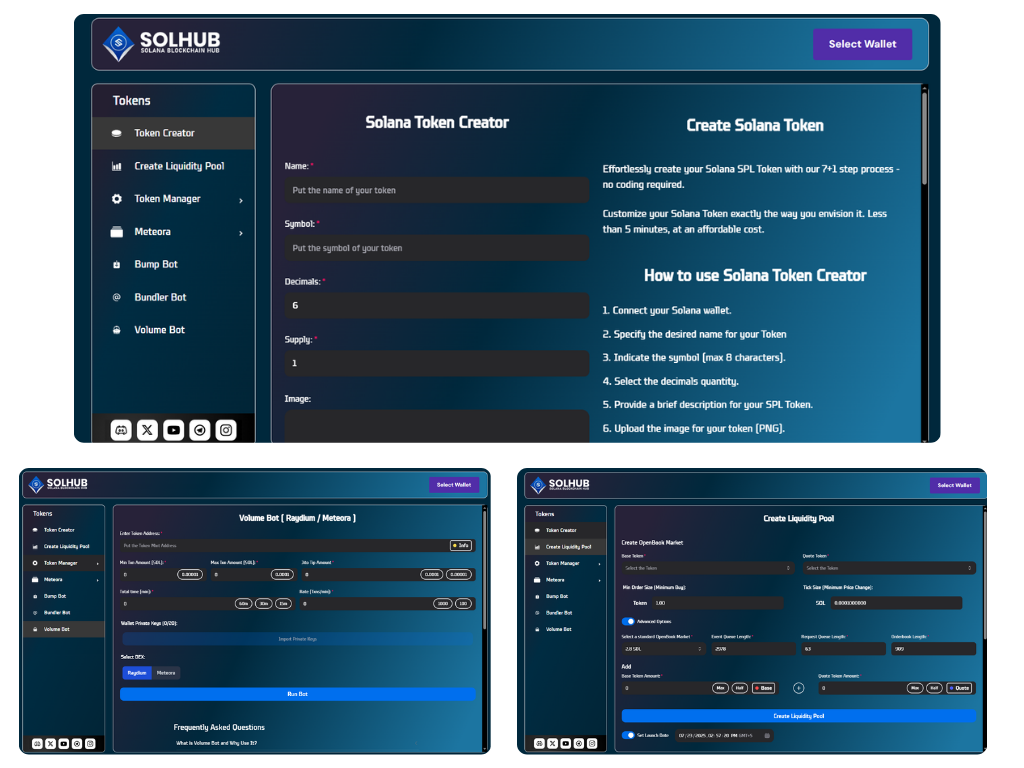
Task: Click the blue Create Liquidity Pool submit button
Action: [x=798, y=716]
